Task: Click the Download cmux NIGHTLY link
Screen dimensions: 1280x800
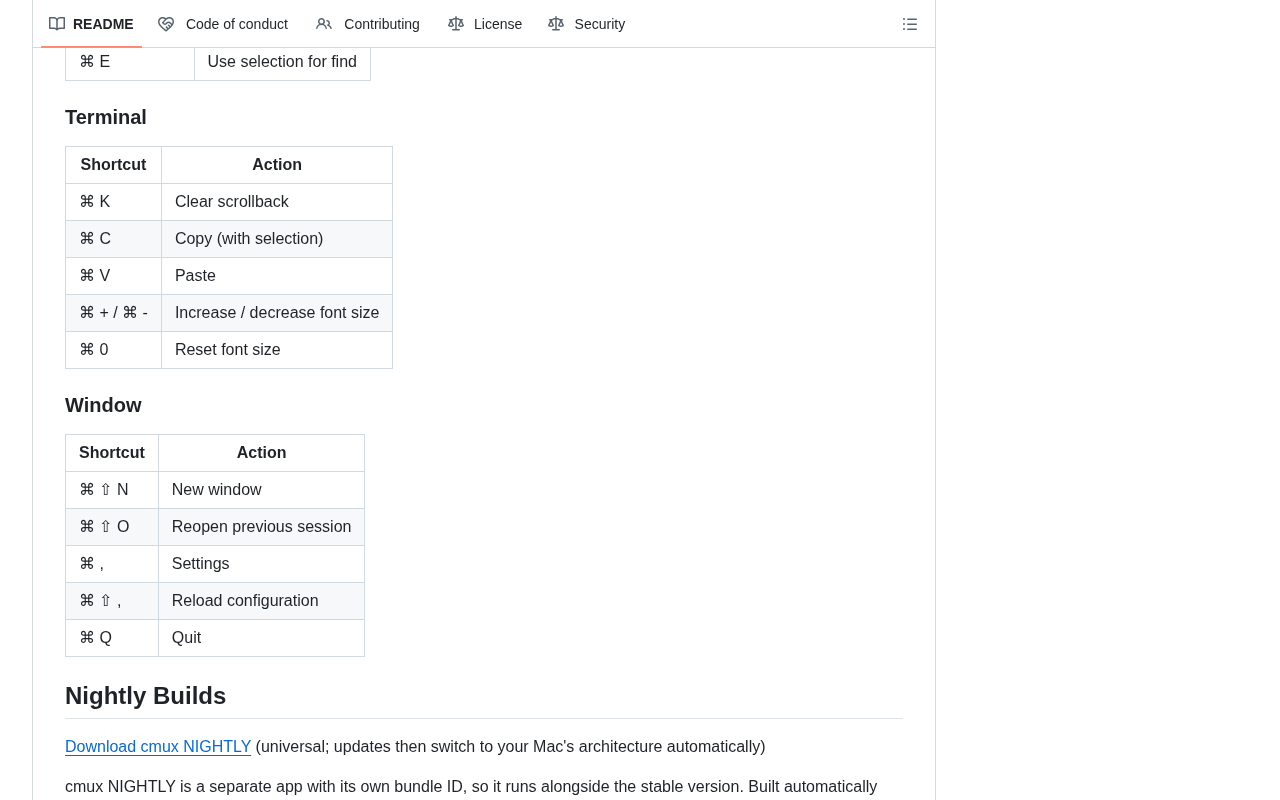Action: [158, 747]
